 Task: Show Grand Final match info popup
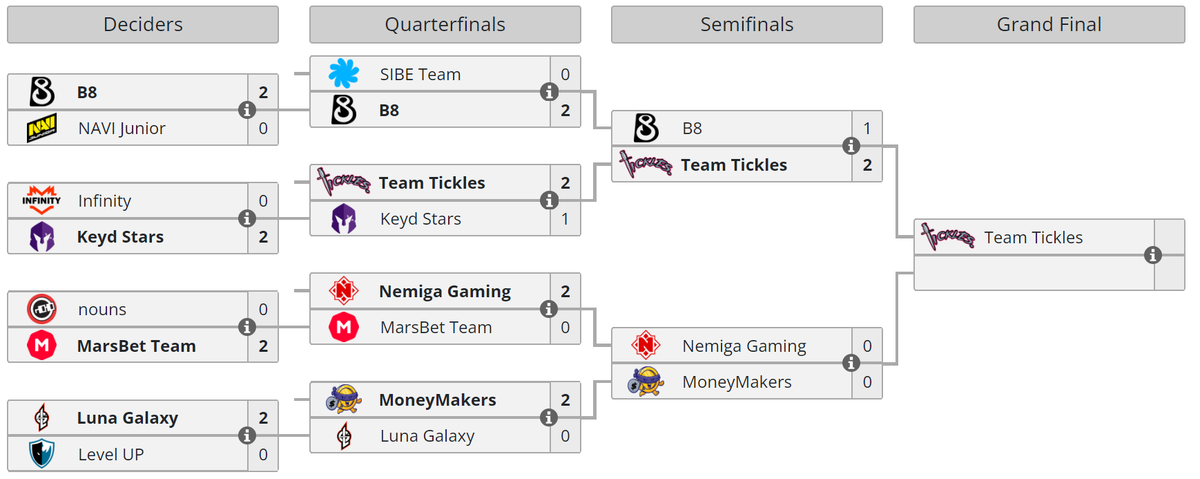(x=1153, y=255)
